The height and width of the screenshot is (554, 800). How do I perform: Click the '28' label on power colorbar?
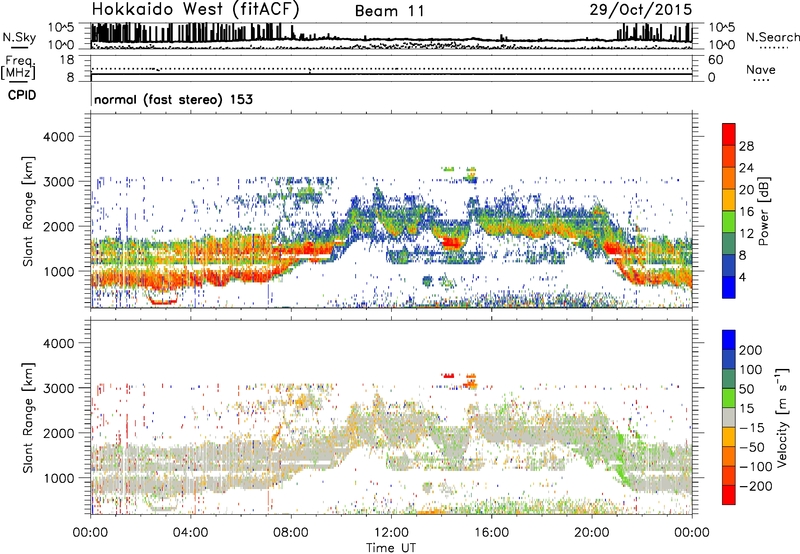[x=746, y=146]
